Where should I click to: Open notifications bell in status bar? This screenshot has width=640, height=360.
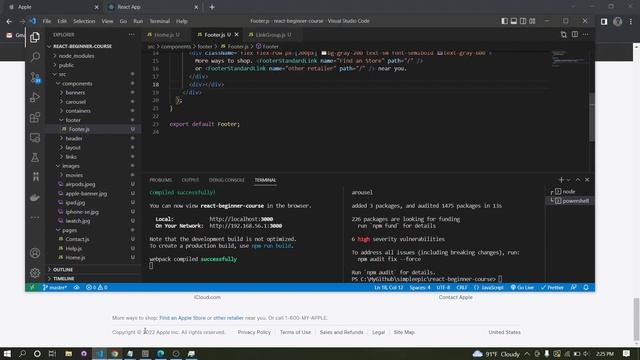point(586,287)
